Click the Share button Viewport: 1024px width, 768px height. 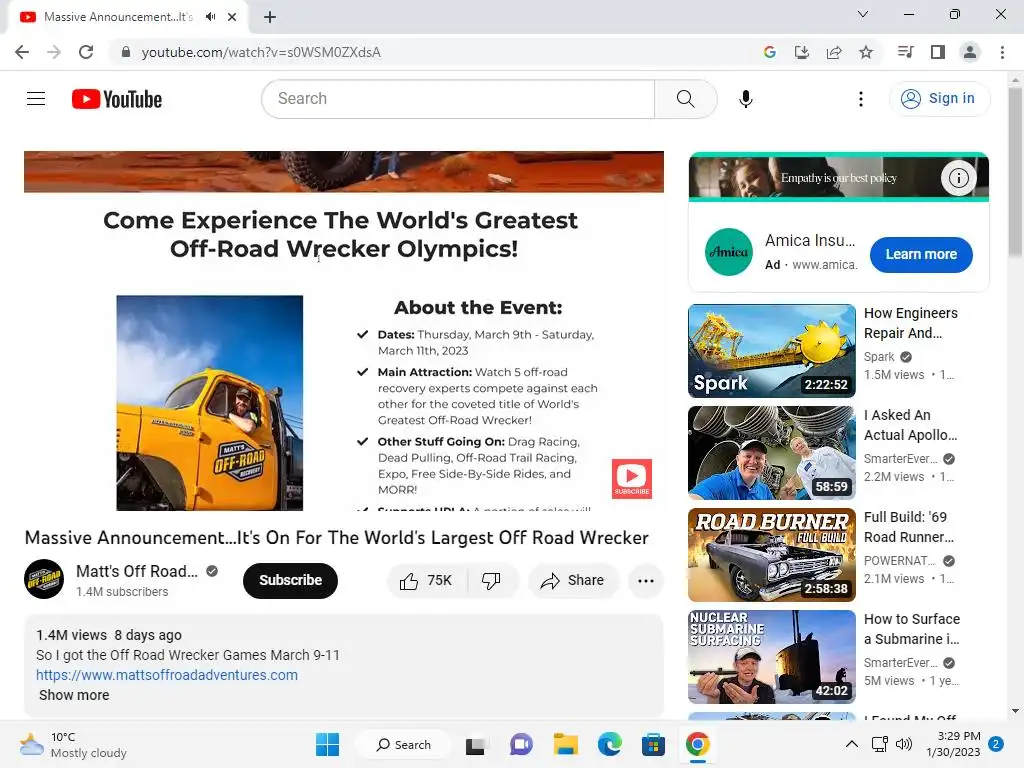tap(573, 581)
